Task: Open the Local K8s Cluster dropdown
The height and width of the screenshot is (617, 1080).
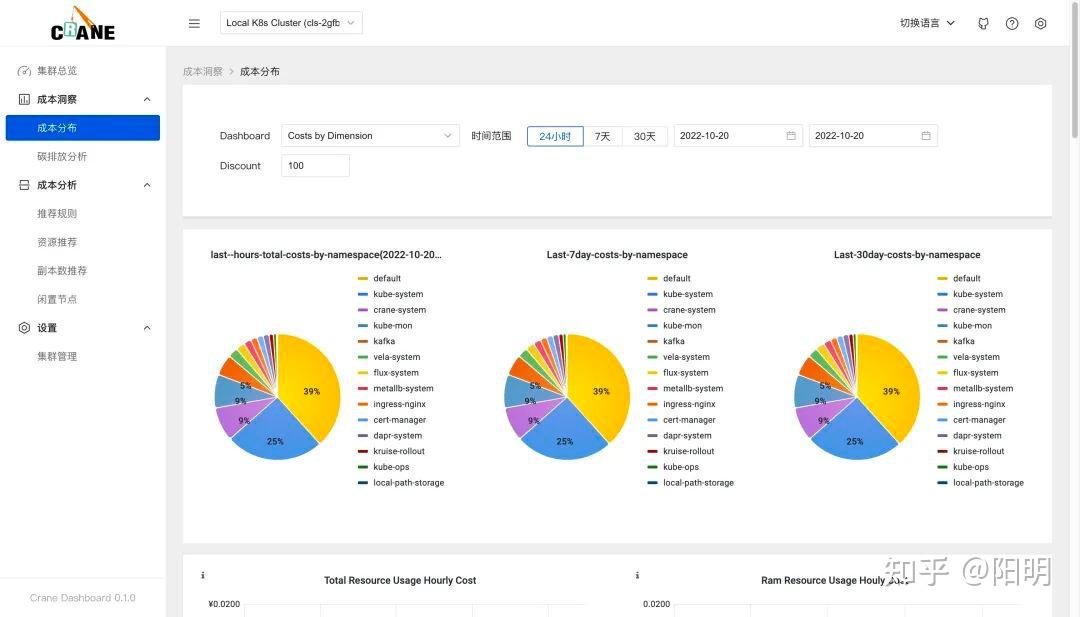Action: 291,23
